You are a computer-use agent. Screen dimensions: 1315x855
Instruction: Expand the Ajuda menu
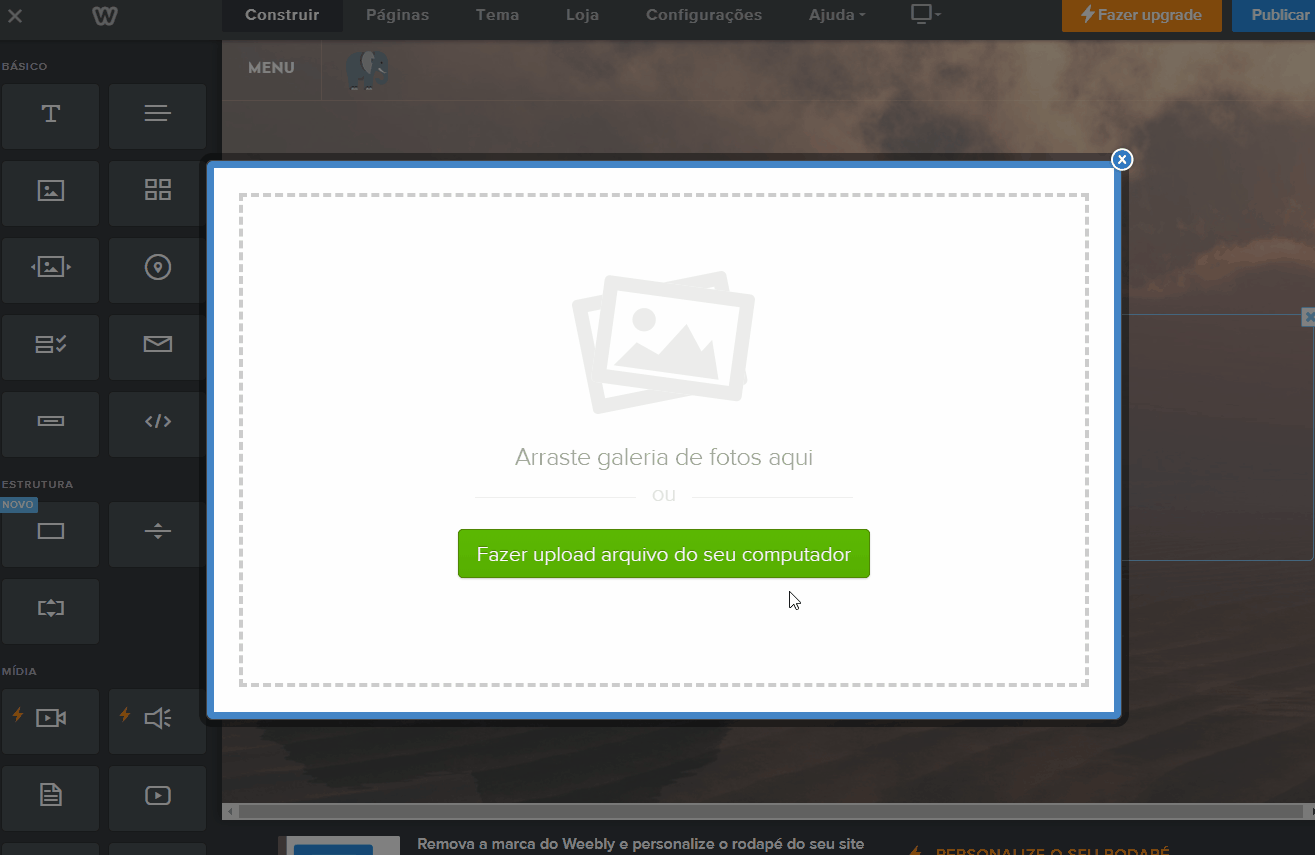point(837,15)
